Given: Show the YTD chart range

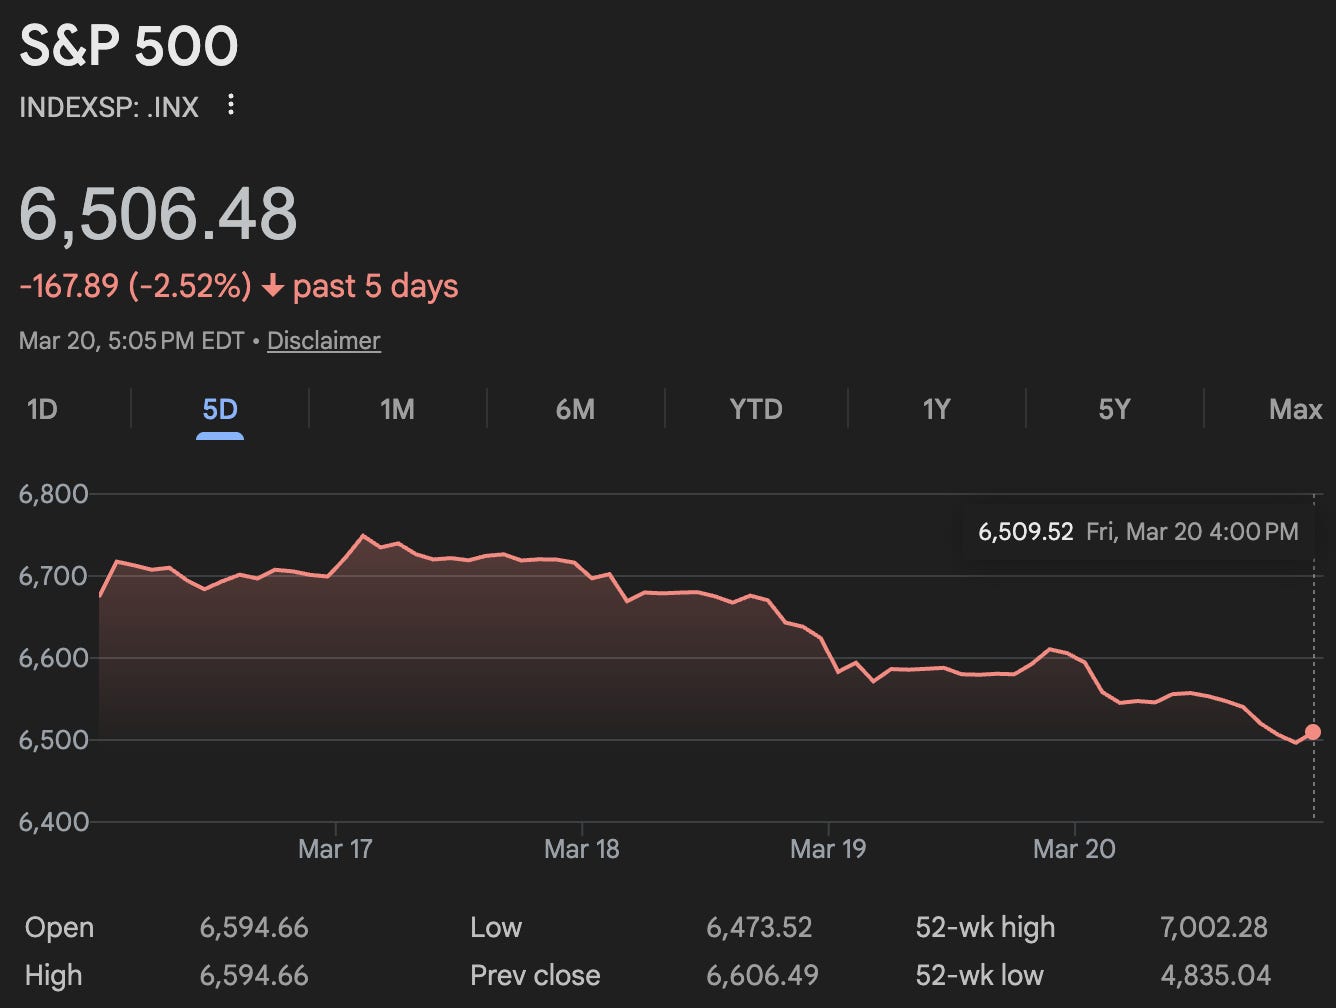Looking at the screenshot, I should coord(756,409).
